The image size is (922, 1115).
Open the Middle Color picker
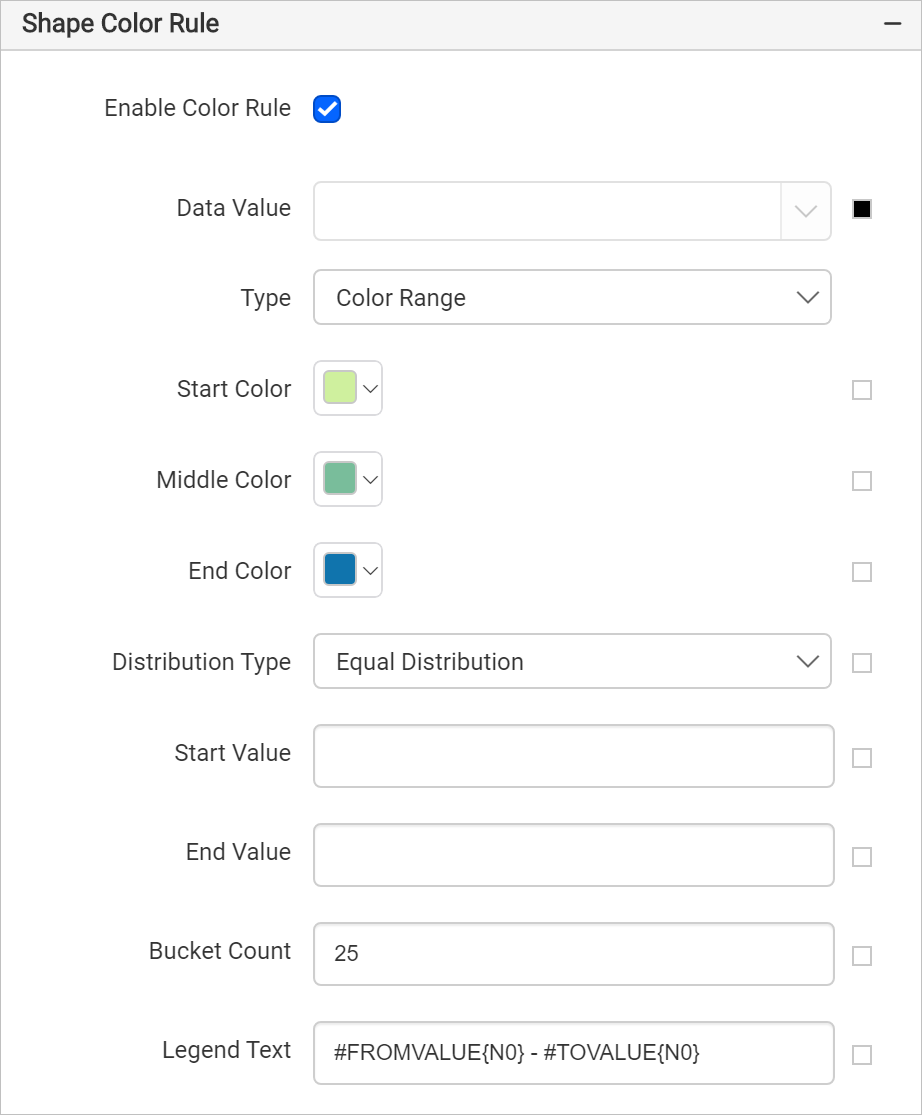[x=348, y=480]
